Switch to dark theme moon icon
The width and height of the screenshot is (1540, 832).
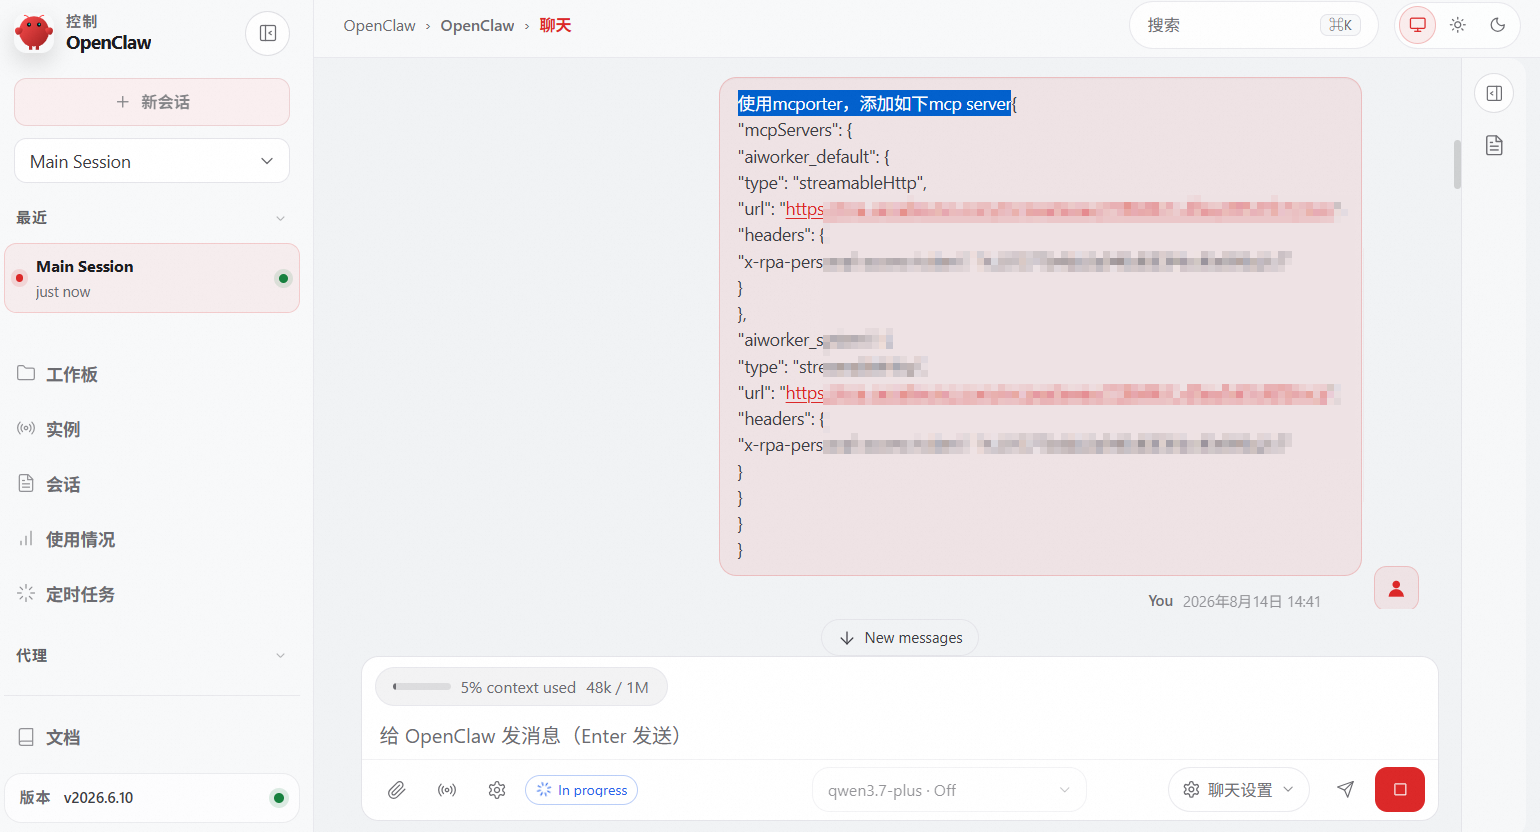(x=1497, y=25)
